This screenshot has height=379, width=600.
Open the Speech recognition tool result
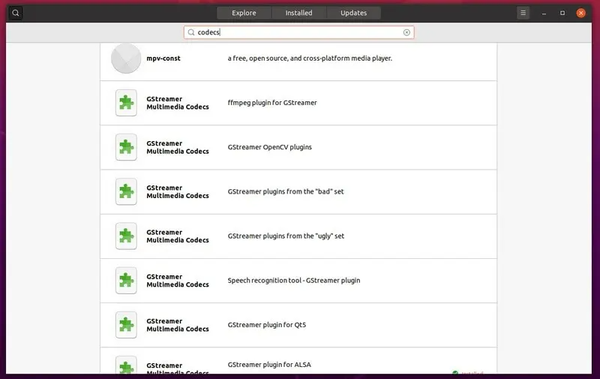pos(298,281)
